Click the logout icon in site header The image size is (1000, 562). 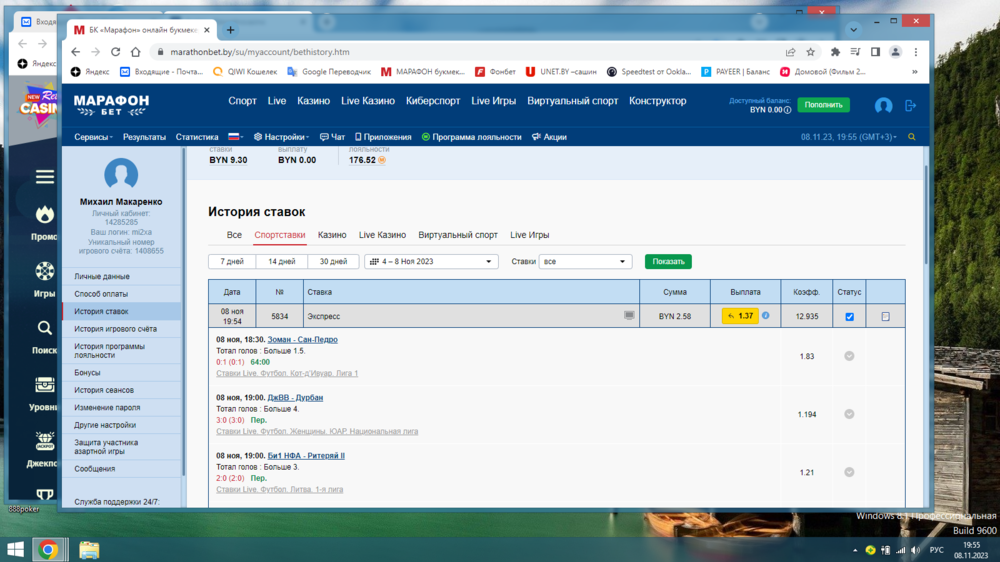point(910,105)
